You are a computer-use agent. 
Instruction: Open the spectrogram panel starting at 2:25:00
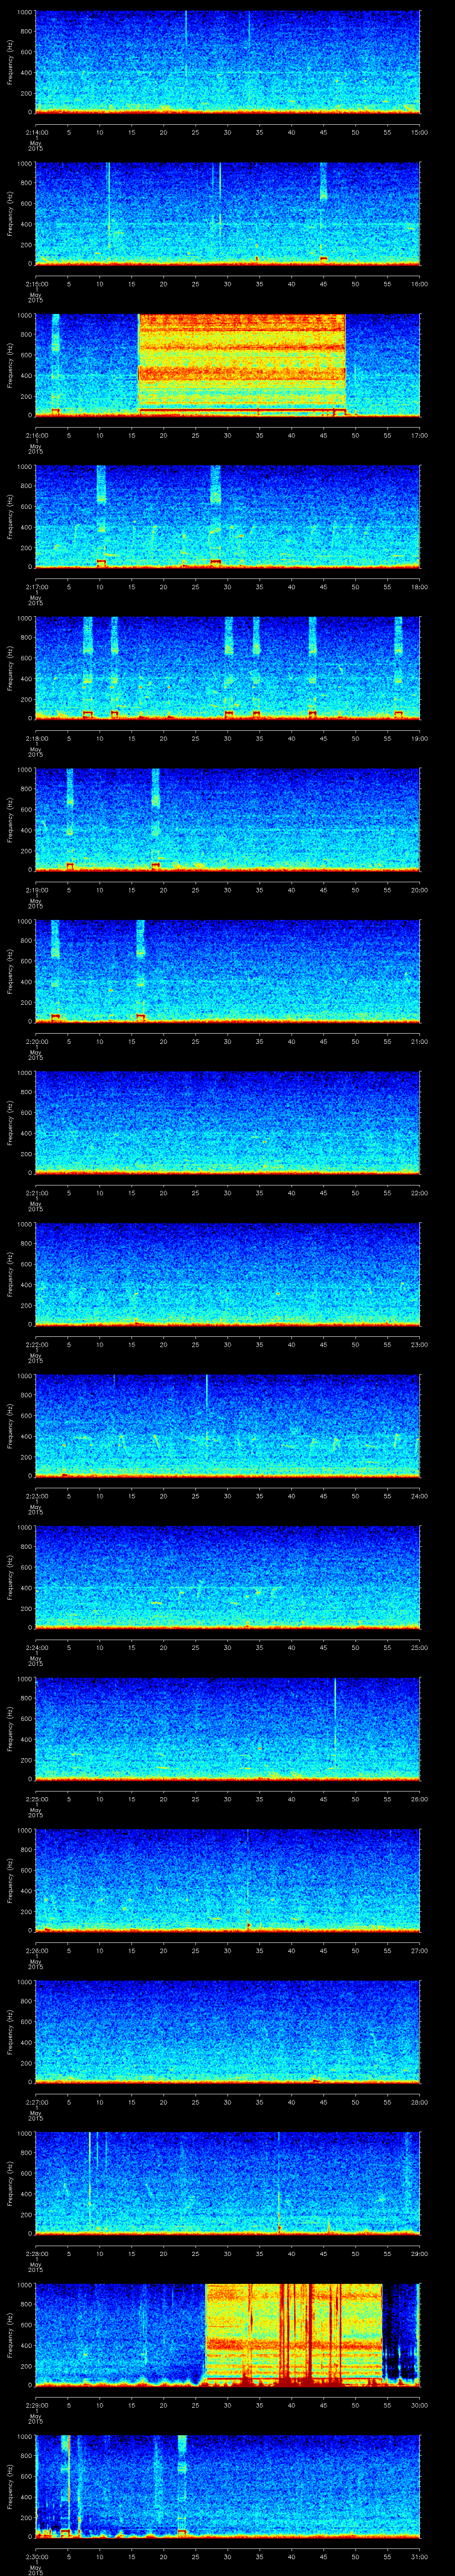click(227, 1729)
